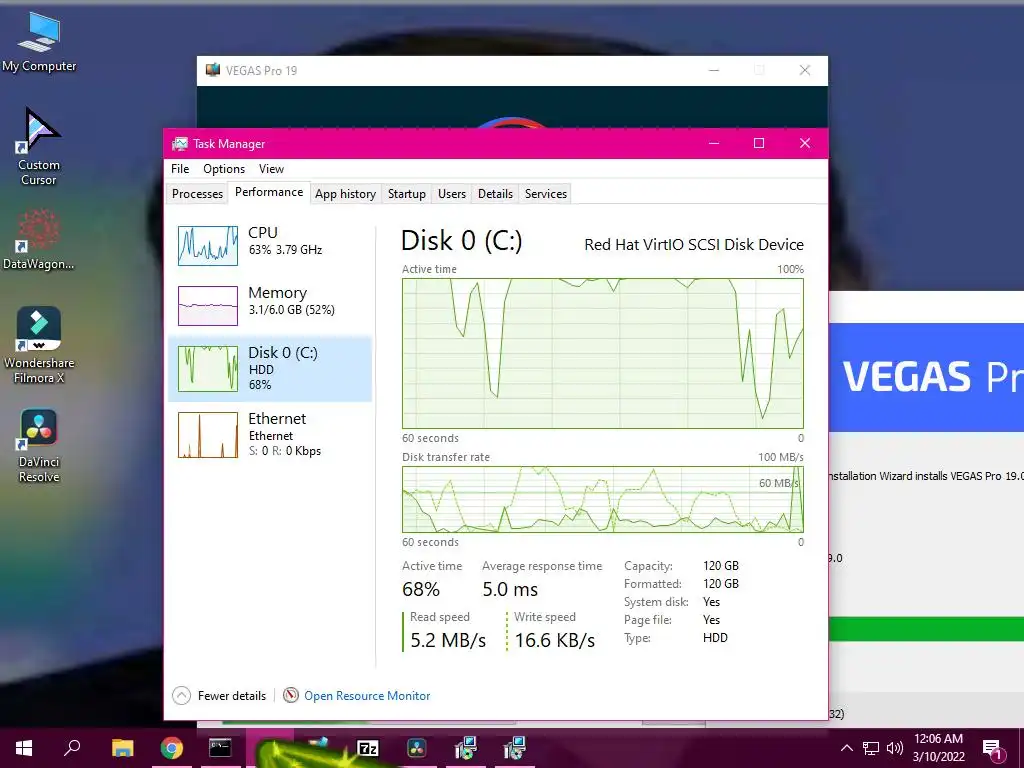Click the VEGAS Pro installer green progress bar
1024x768 pixels.
click(926, 628)
